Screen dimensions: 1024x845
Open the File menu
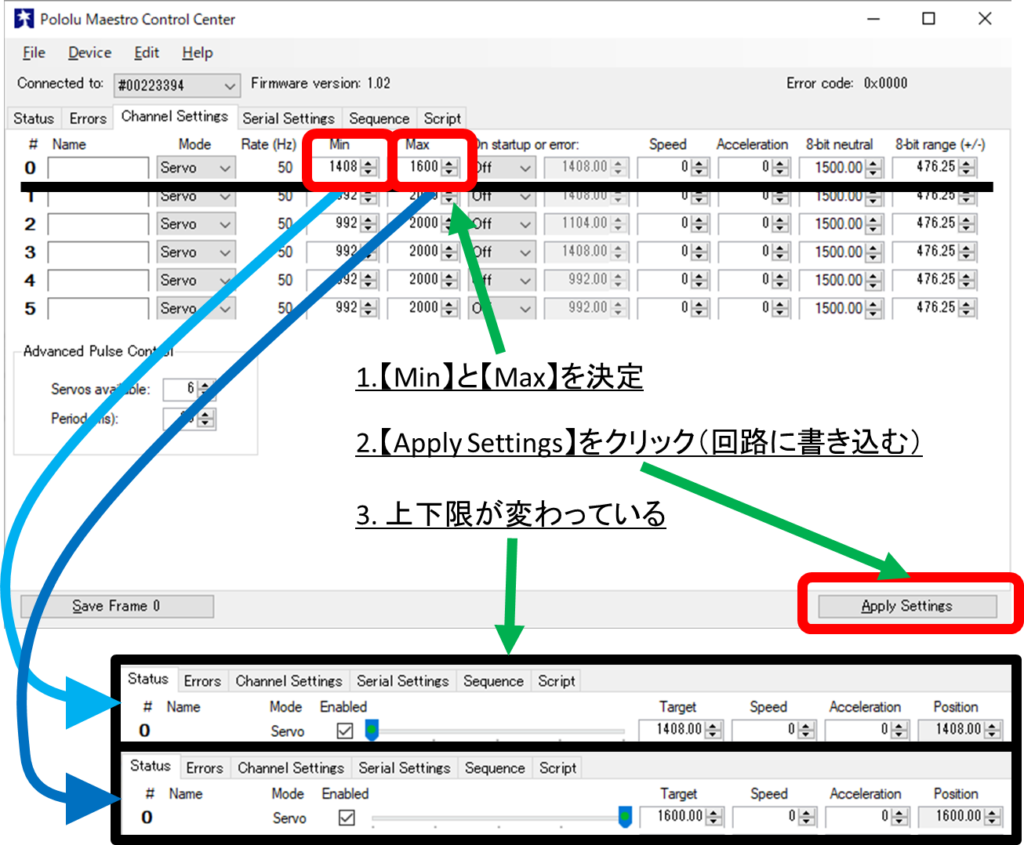point(34,53)
